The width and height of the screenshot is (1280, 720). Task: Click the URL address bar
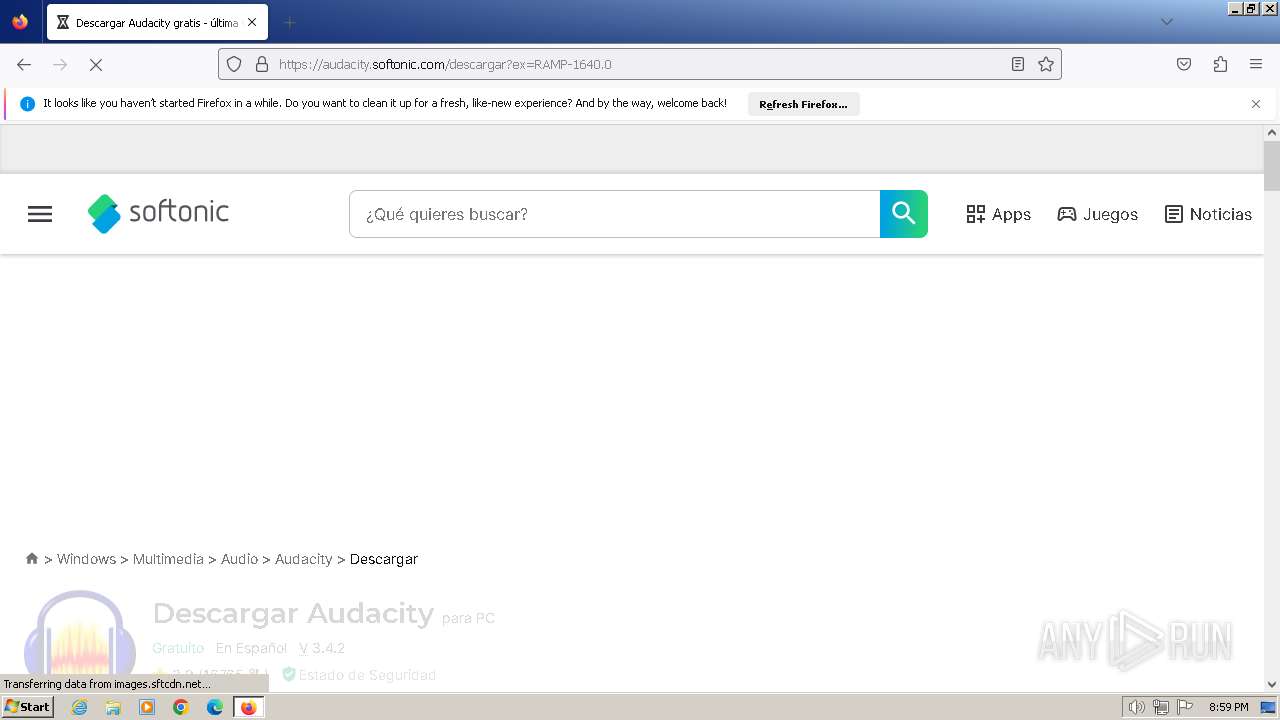coord(640,64)
